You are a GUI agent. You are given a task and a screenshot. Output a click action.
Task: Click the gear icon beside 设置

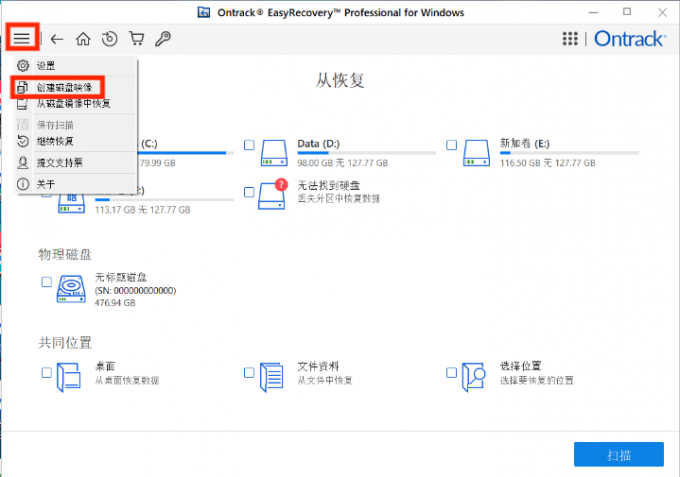pyautogui.click(x=23, y=65)
